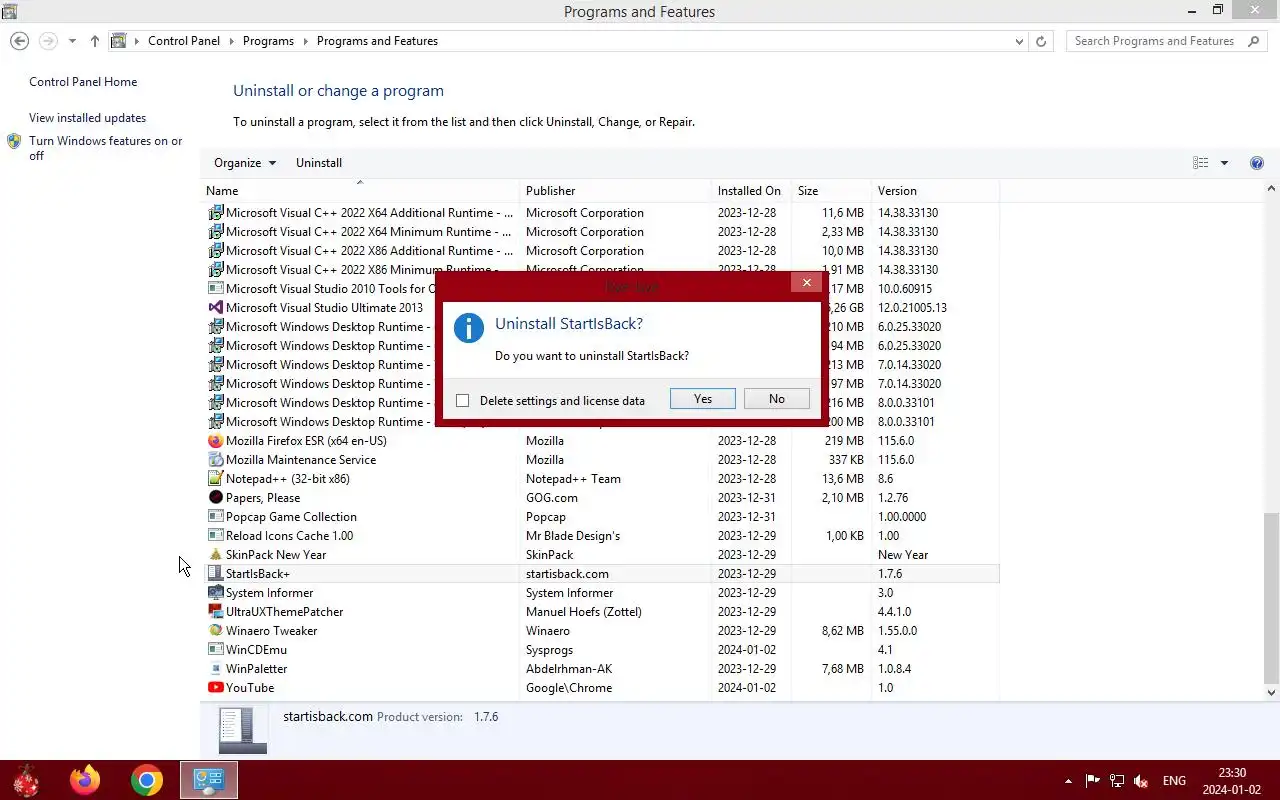This screenshot has height=800, width=1280.
Task: Expand the Control Panel breadcrumb arrow
Action: coord(231,41)
